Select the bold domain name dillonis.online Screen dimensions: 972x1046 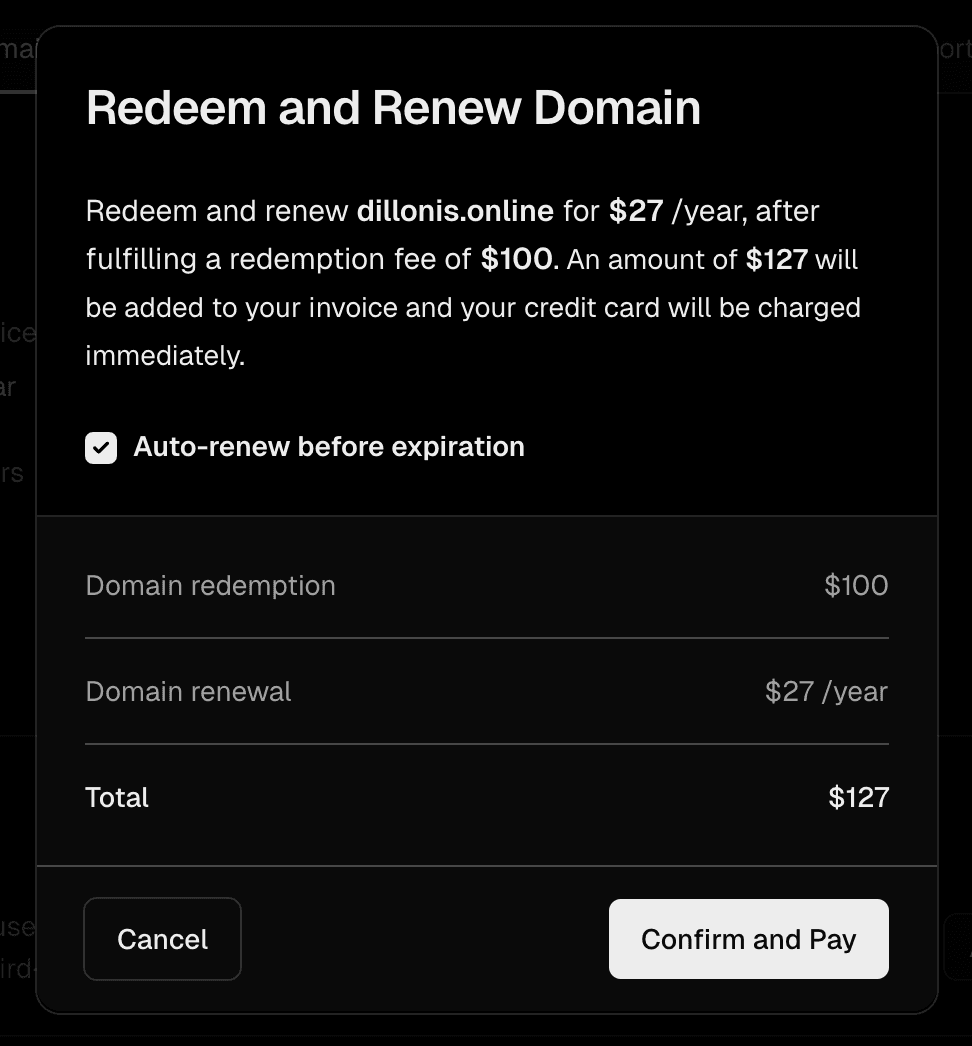455,211
